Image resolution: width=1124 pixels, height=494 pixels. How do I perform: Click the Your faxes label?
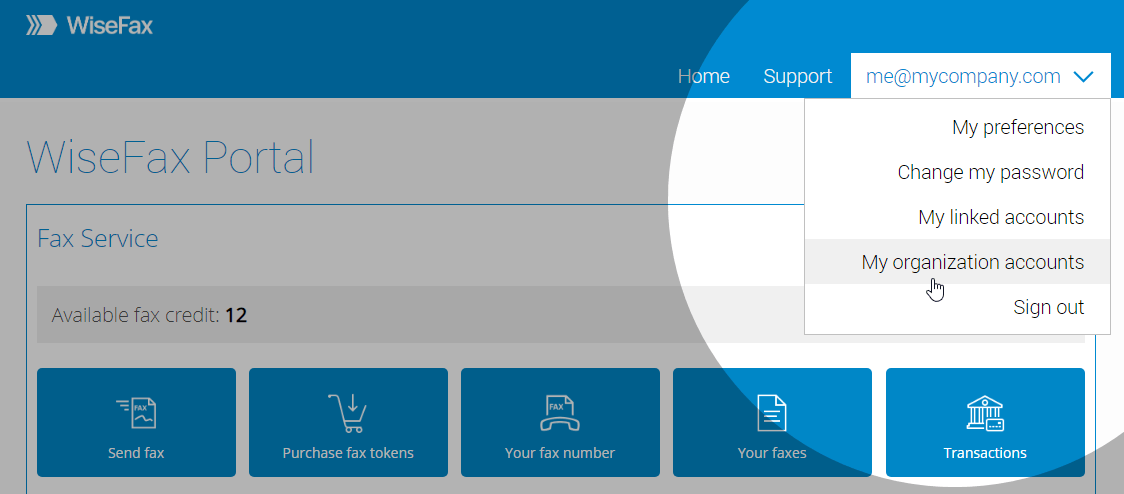coord(772,453)
